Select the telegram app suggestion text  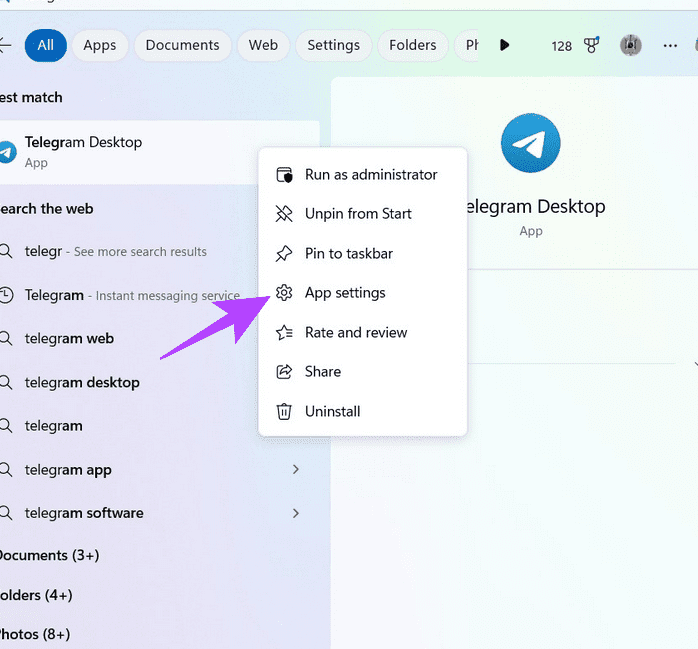coord(68,470)
